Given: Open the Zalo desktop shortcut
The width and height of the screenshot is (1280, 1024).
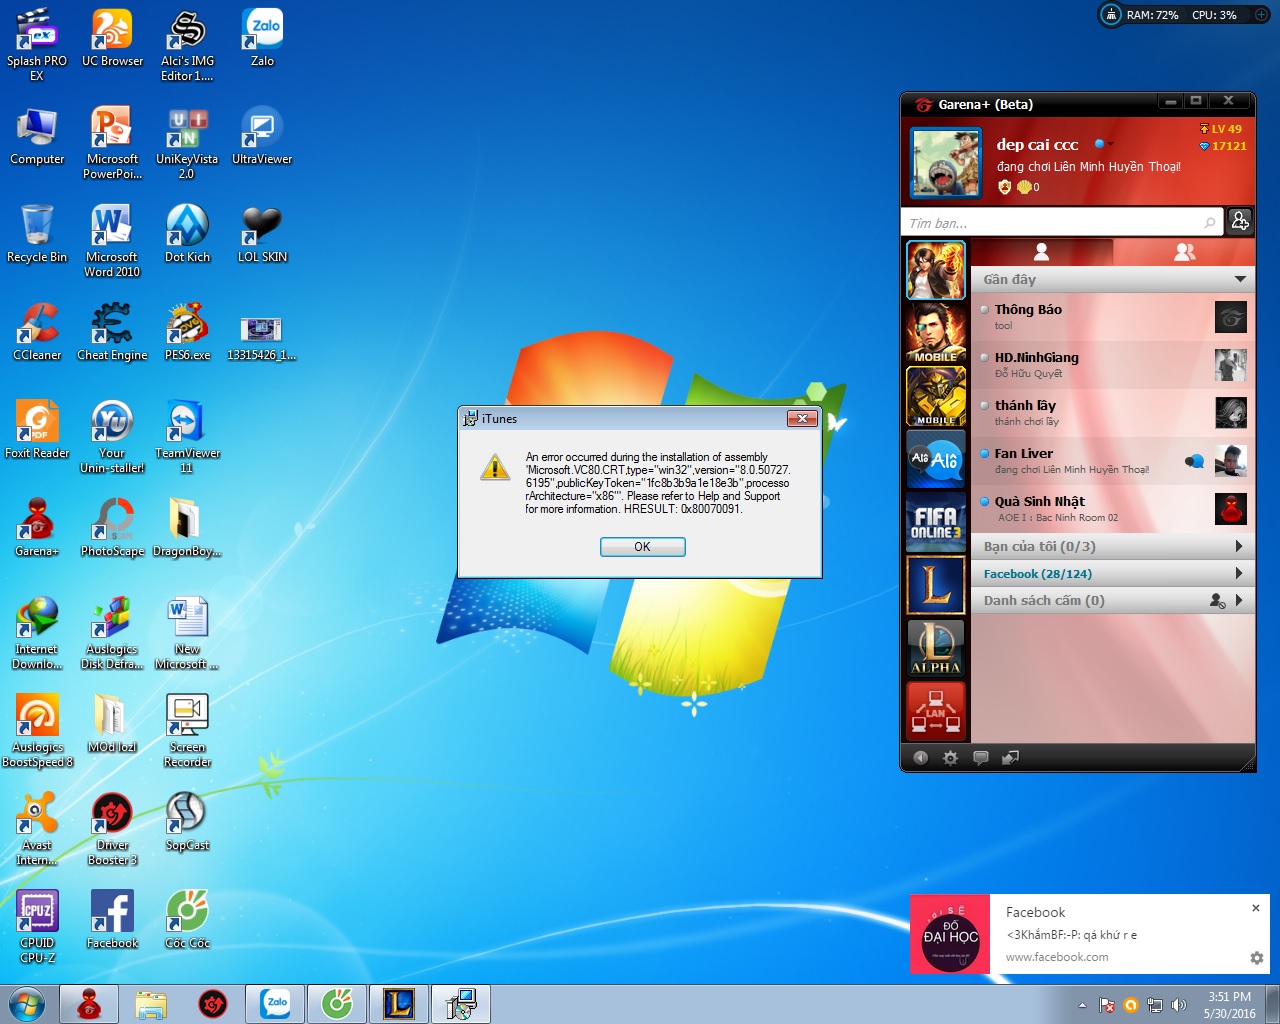Looking at the screenshot, I should pos(262,39).
